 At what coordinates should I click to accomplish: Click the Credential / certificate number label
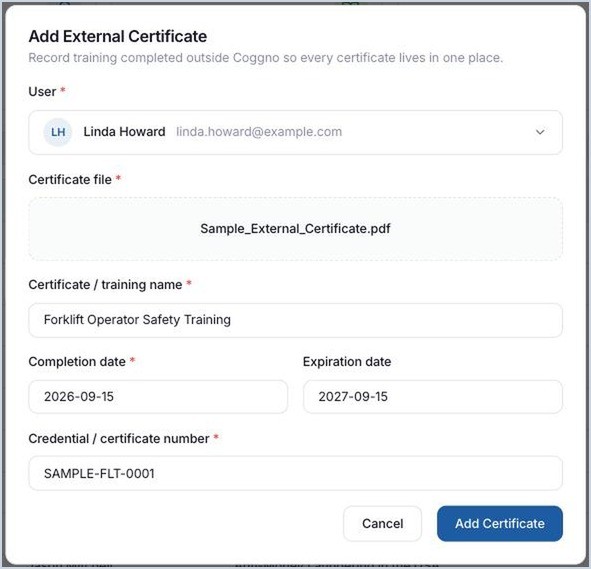tap(119, 439)
